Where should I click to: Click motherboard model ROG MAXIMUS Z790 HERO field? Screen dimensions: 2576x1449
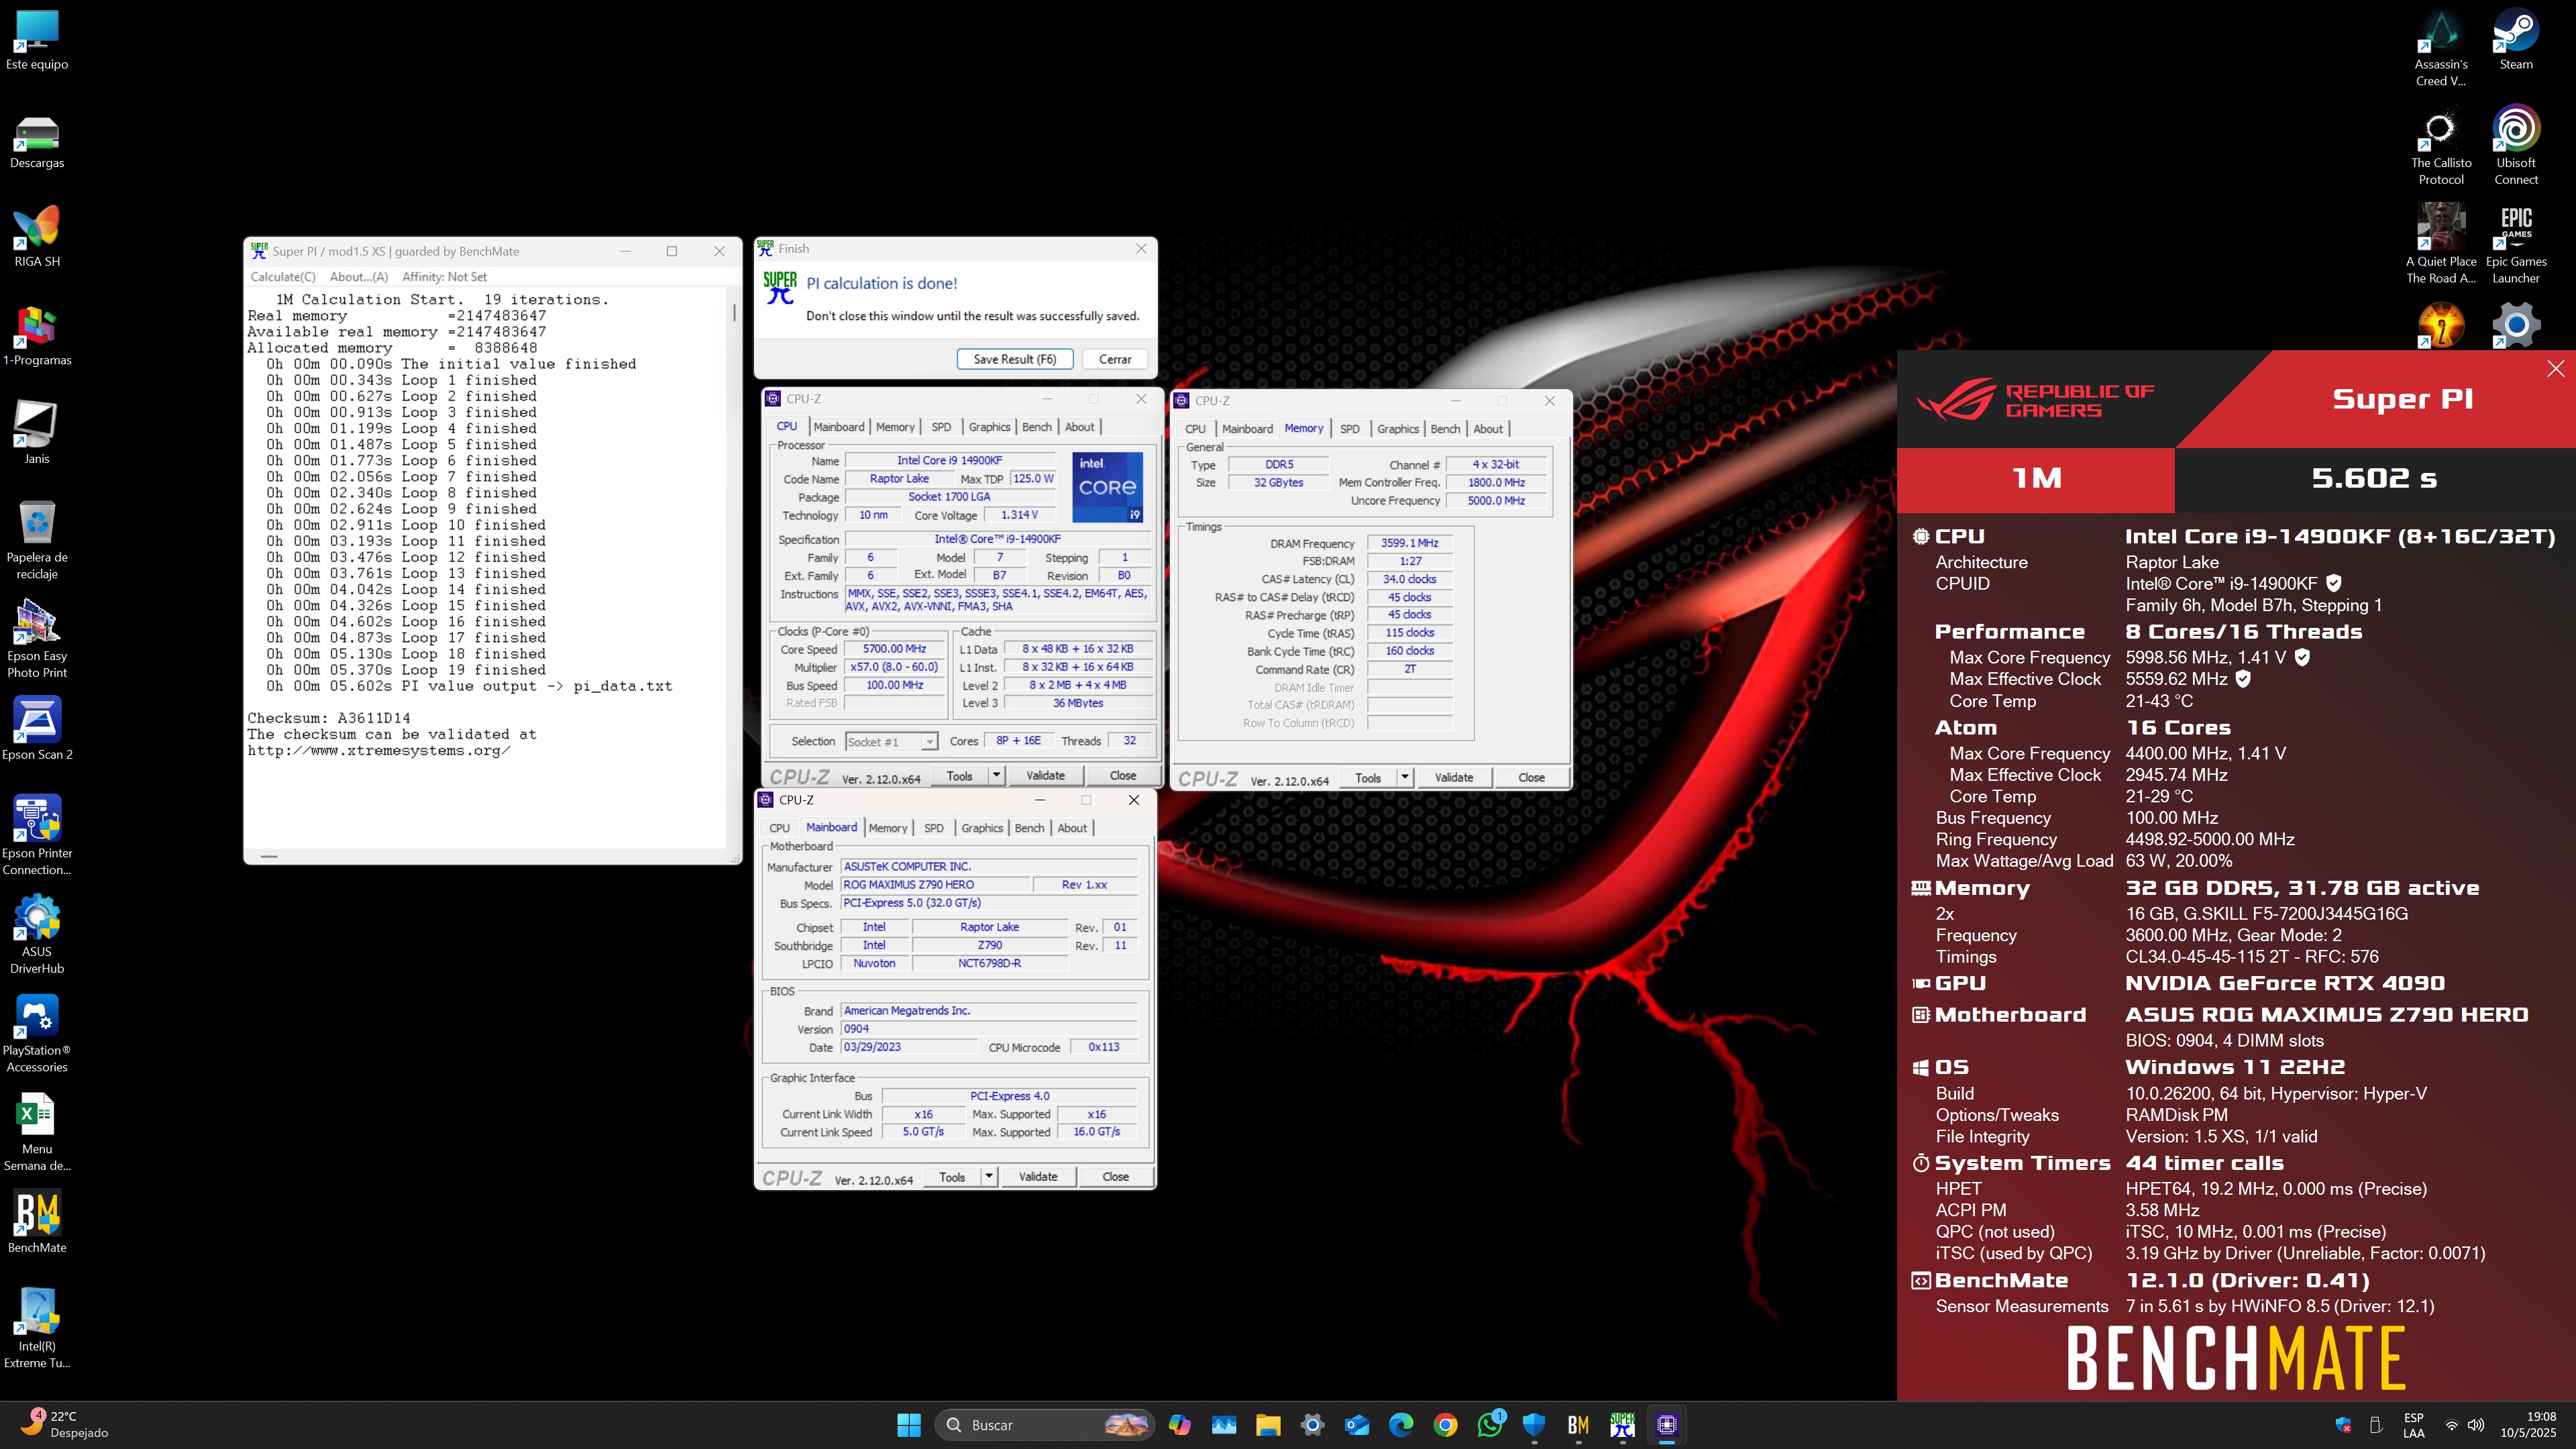click(935, 885)
